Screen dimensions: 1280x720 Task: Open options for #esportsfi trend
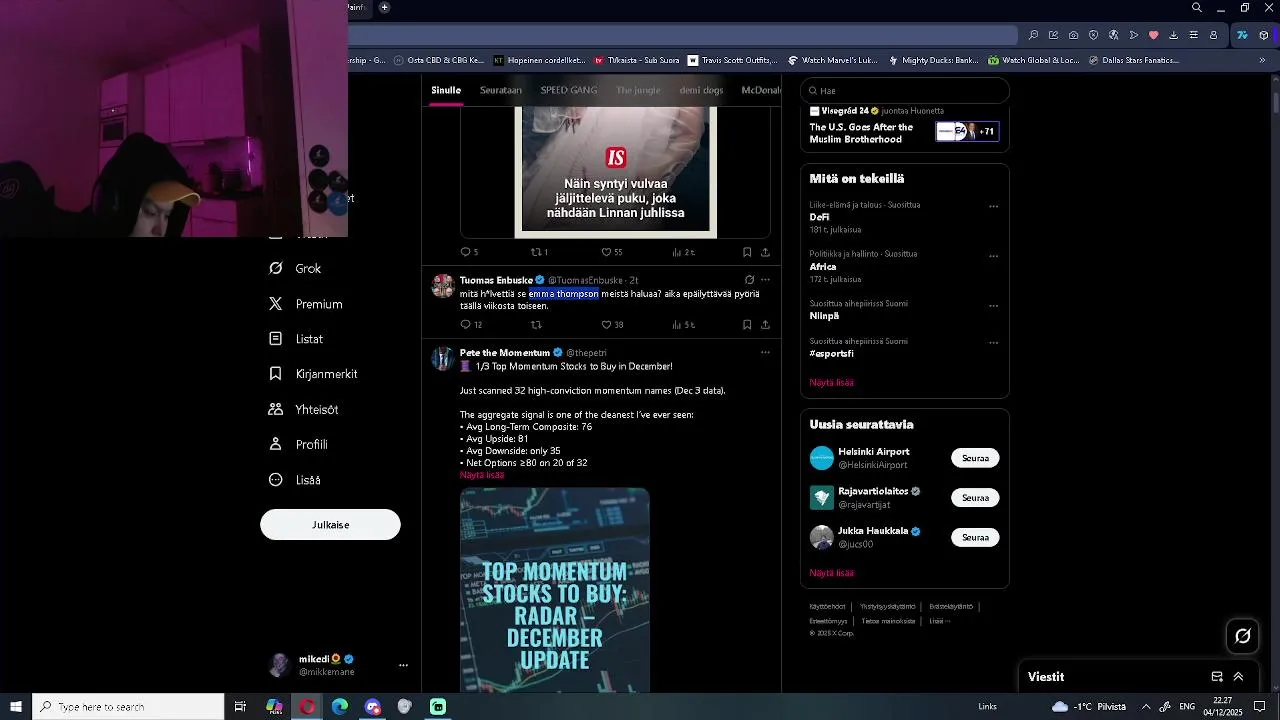coord(993,343)
